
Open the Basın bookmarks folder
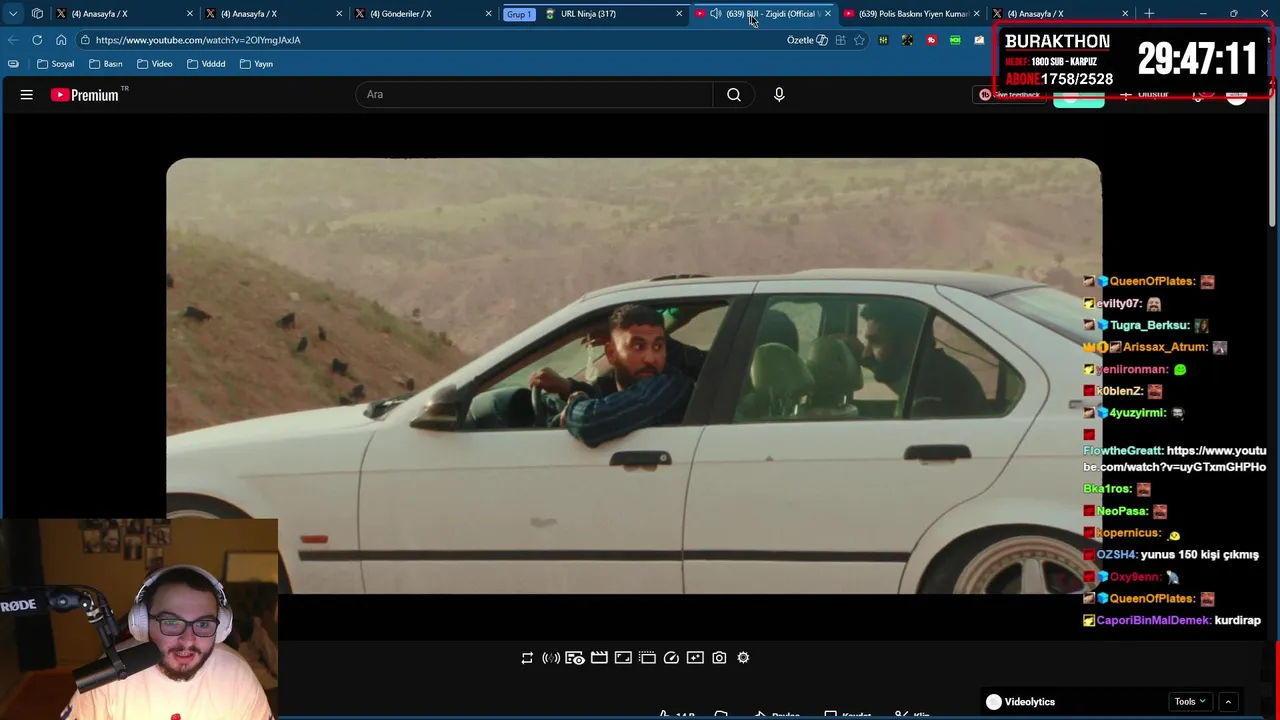coord(105,64)
